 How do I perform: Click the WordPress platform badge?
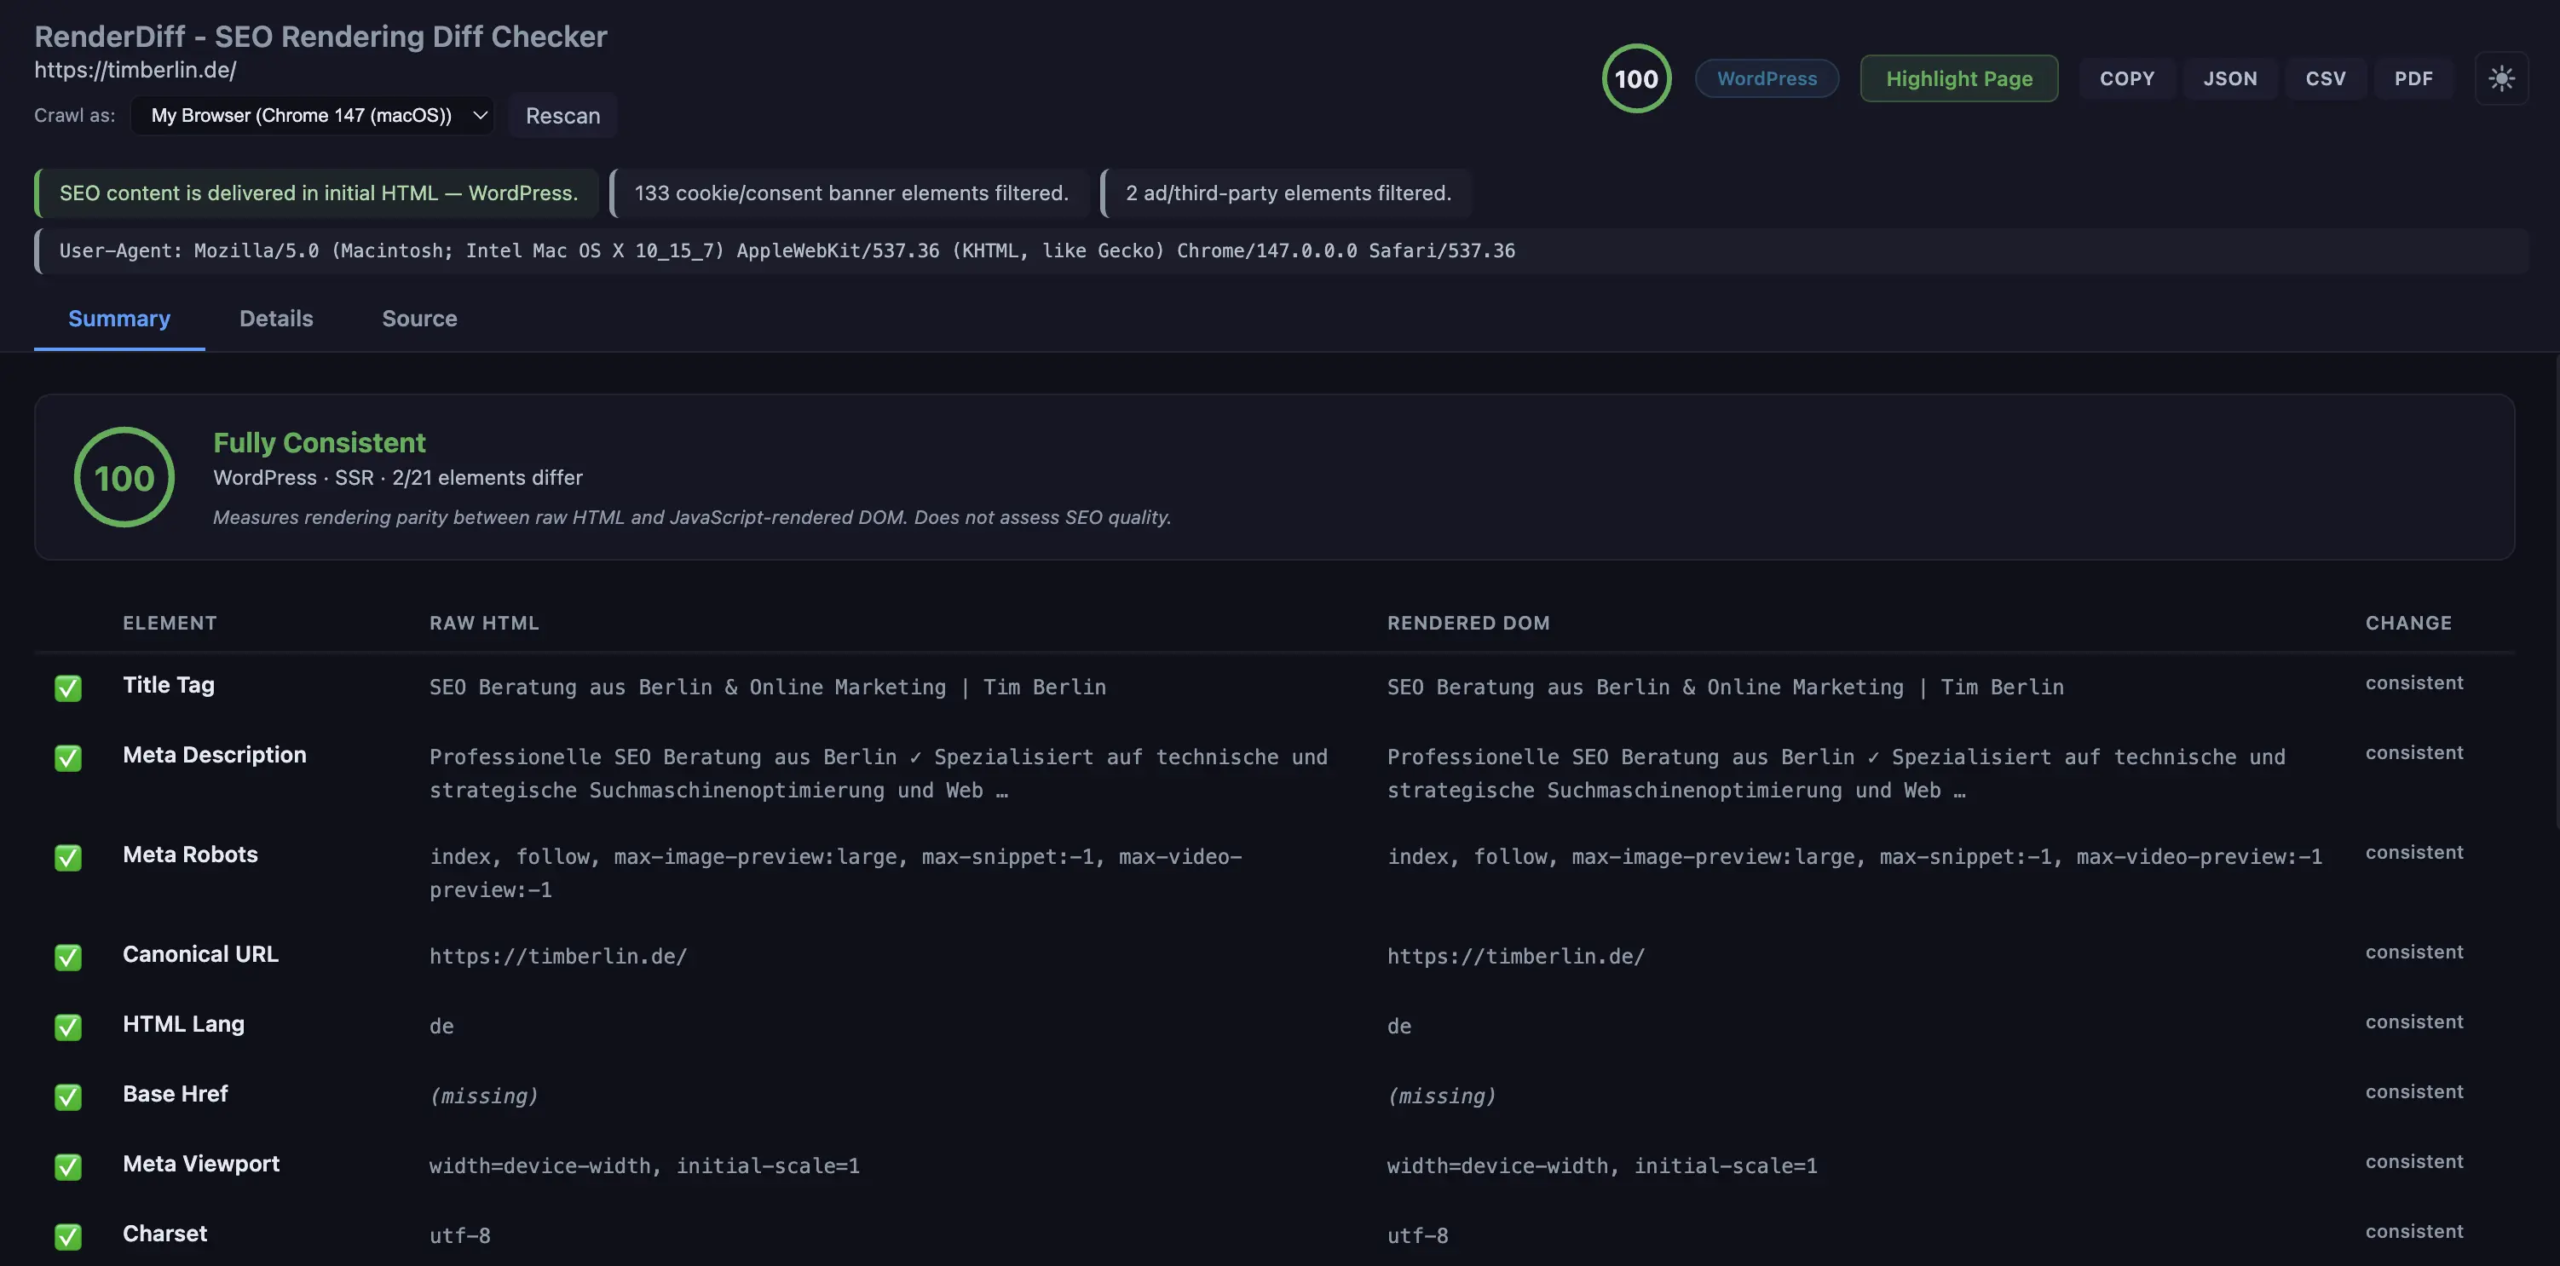tap(1766, 78)
